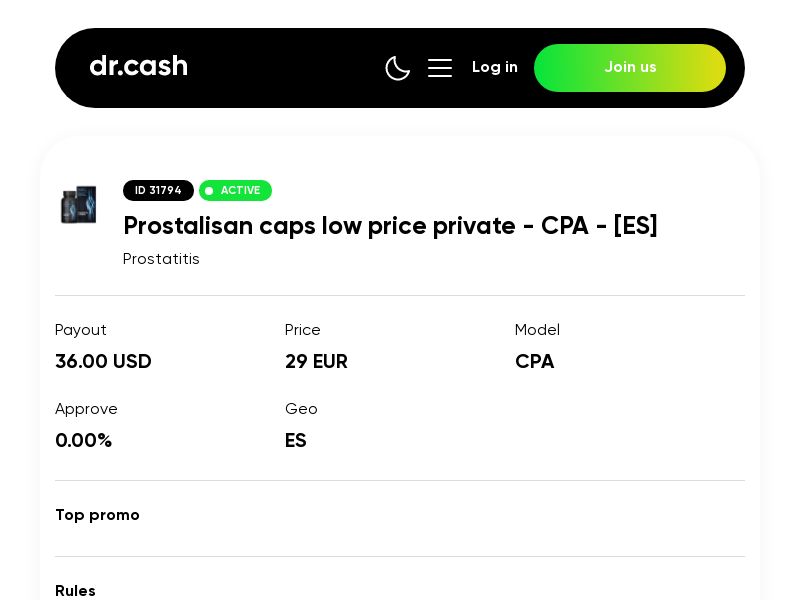Click the green ACTIVE status dot
800x600 pixels.
coord(210,190)
